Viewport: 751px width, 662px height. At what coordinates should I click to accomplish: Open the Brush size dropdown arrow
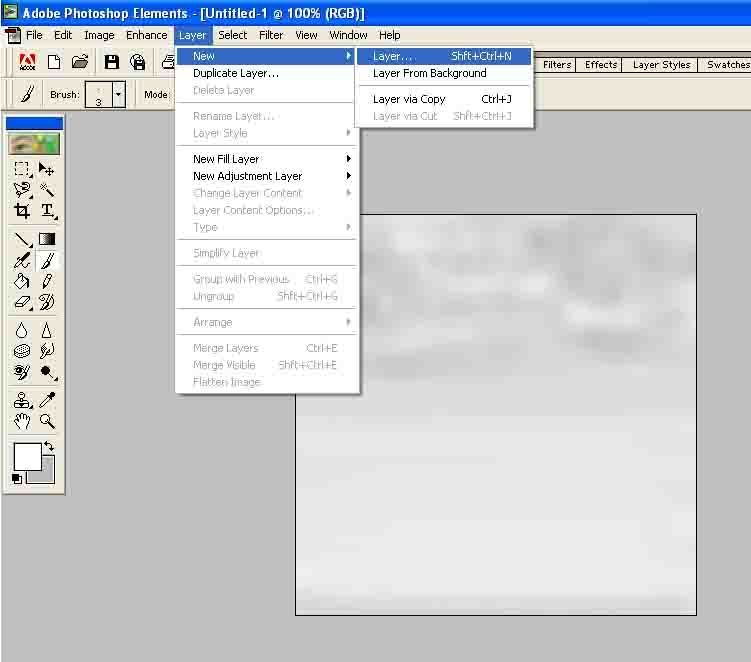(x=119, y=95)
